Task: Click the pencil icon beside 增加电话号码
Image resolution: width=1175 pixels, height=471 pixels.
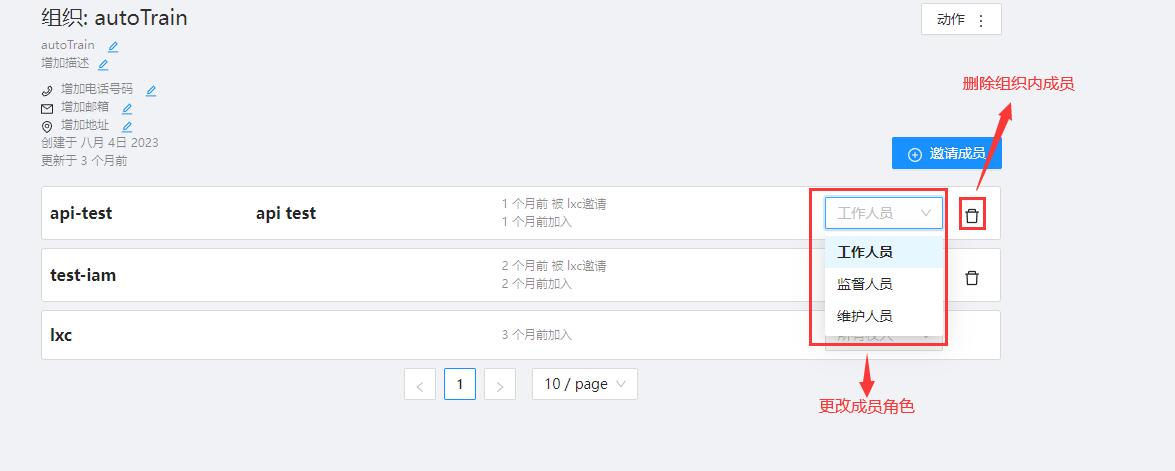Action: coord(151,90)
